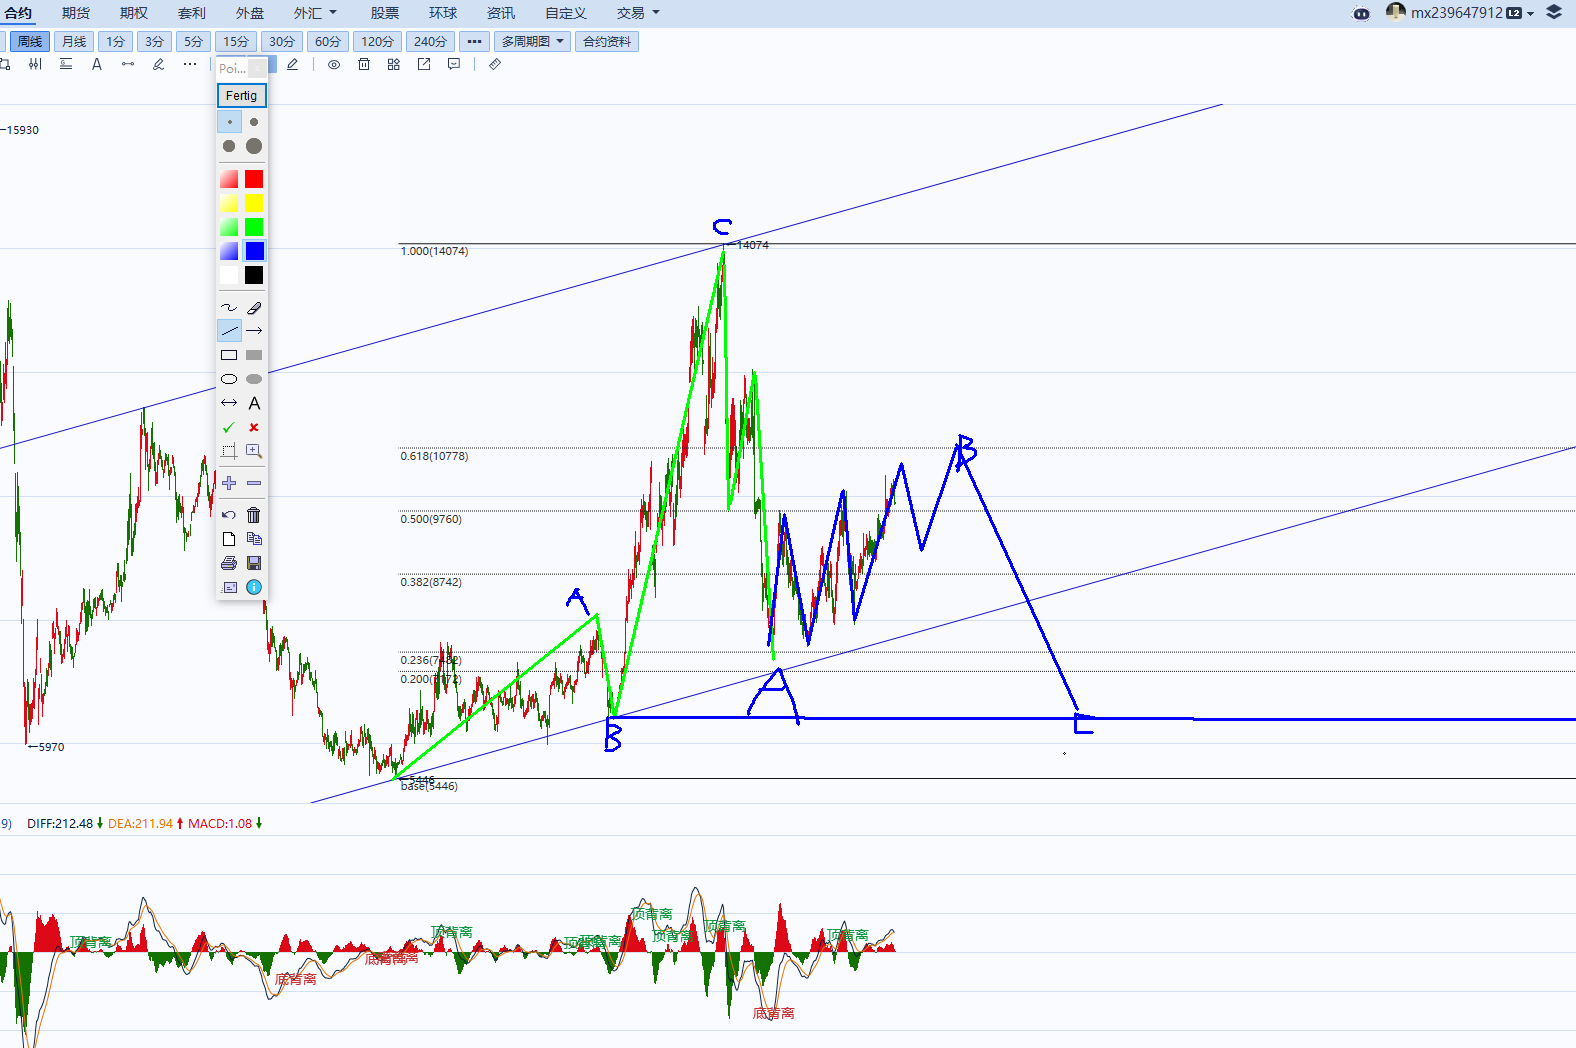Undo the last drawing stroke
The image size is (1576, 1048).
click(229, 515)
